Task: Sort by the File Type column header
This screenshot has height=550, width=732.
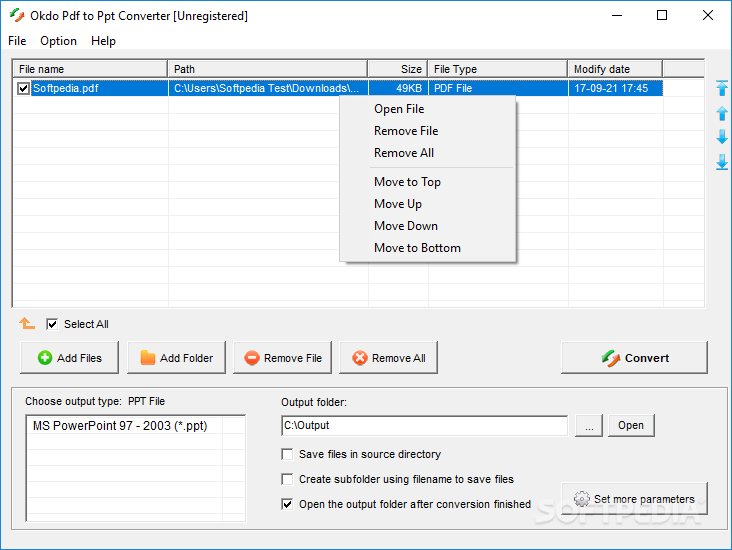Action: (498, 69)
